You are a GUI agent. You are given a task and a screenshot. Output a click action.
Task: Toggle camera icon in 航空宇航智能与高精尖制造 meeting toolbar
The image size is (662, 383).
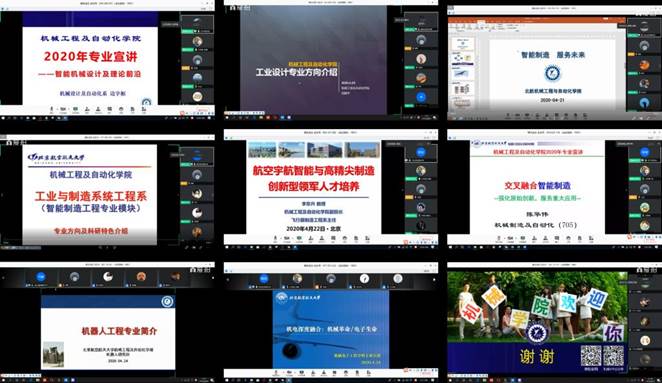pyautogui.click(x=287, y=239)
